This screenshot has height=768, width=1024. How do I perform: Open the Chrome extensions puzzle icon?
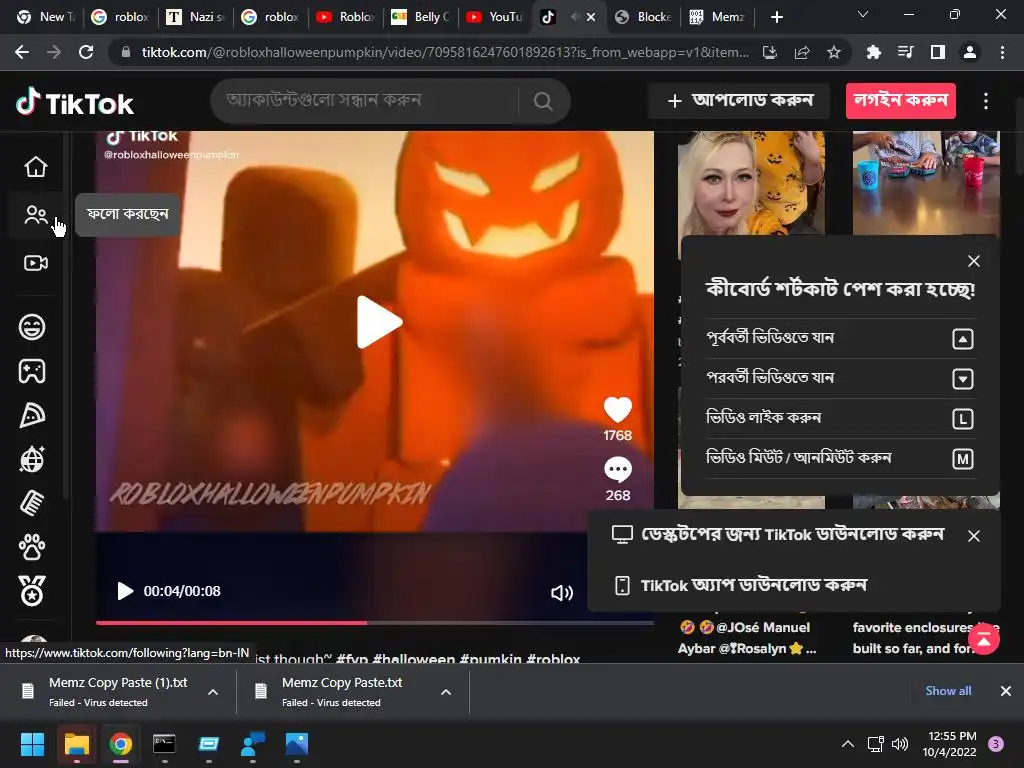coord(873,52)
